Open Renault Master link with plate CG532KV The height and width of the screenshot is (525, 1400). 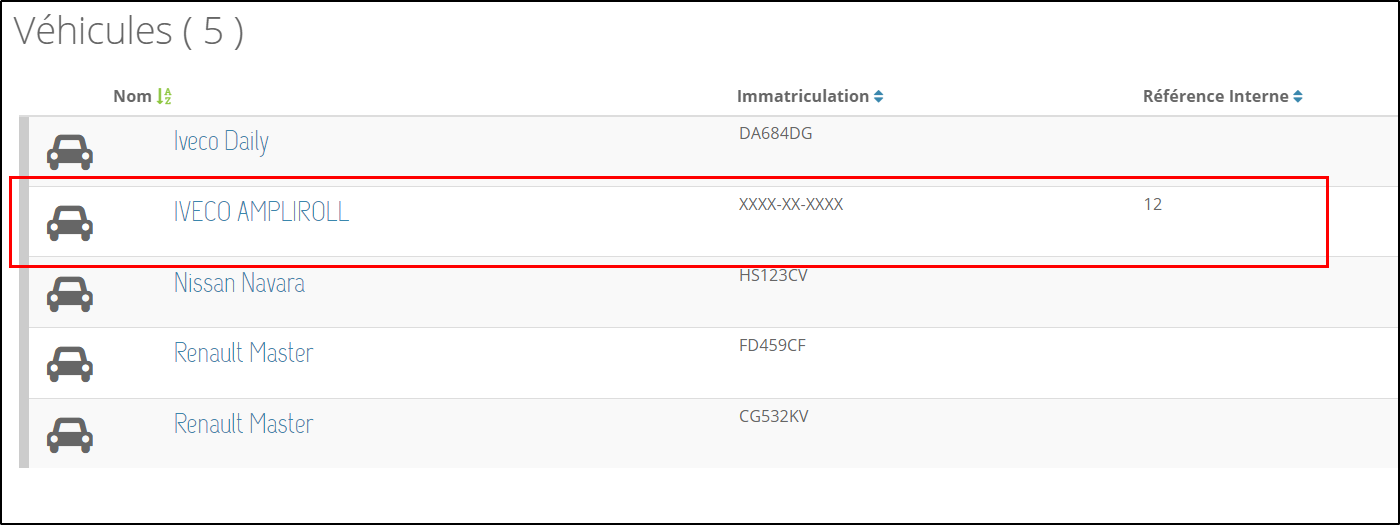point(244,424)
